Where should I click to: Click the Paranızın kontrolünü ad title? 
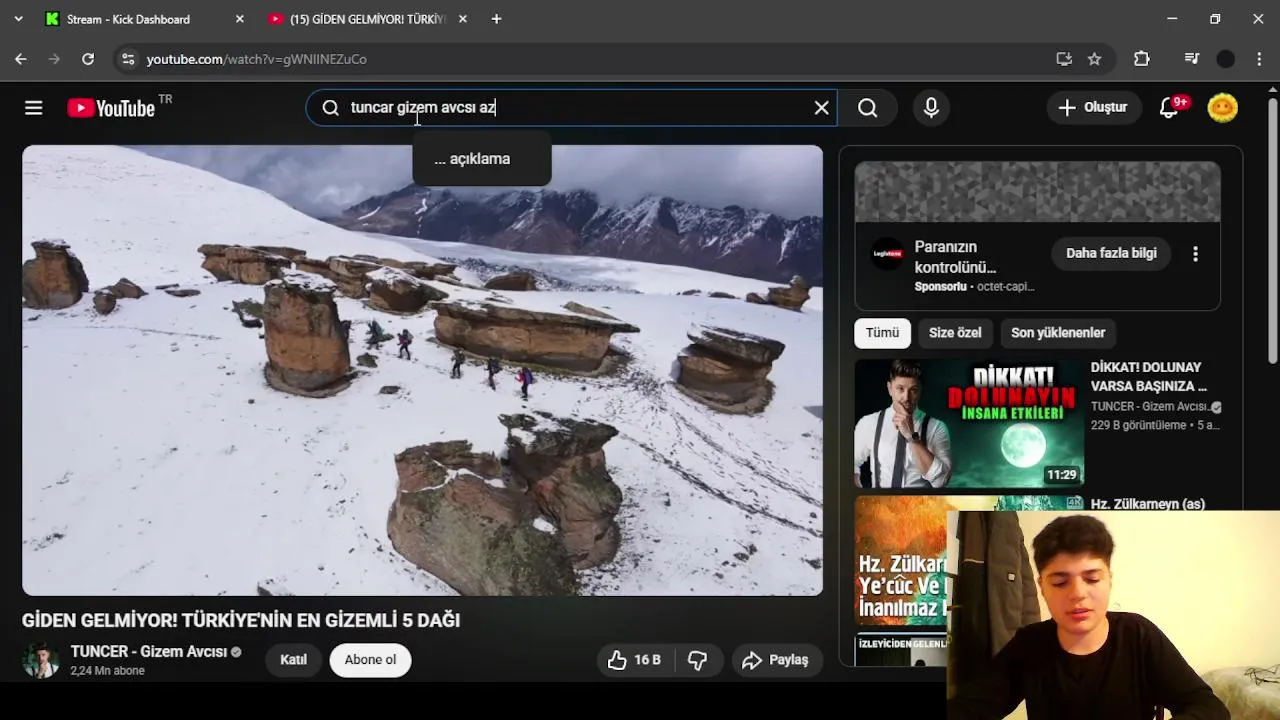point(955,257)
